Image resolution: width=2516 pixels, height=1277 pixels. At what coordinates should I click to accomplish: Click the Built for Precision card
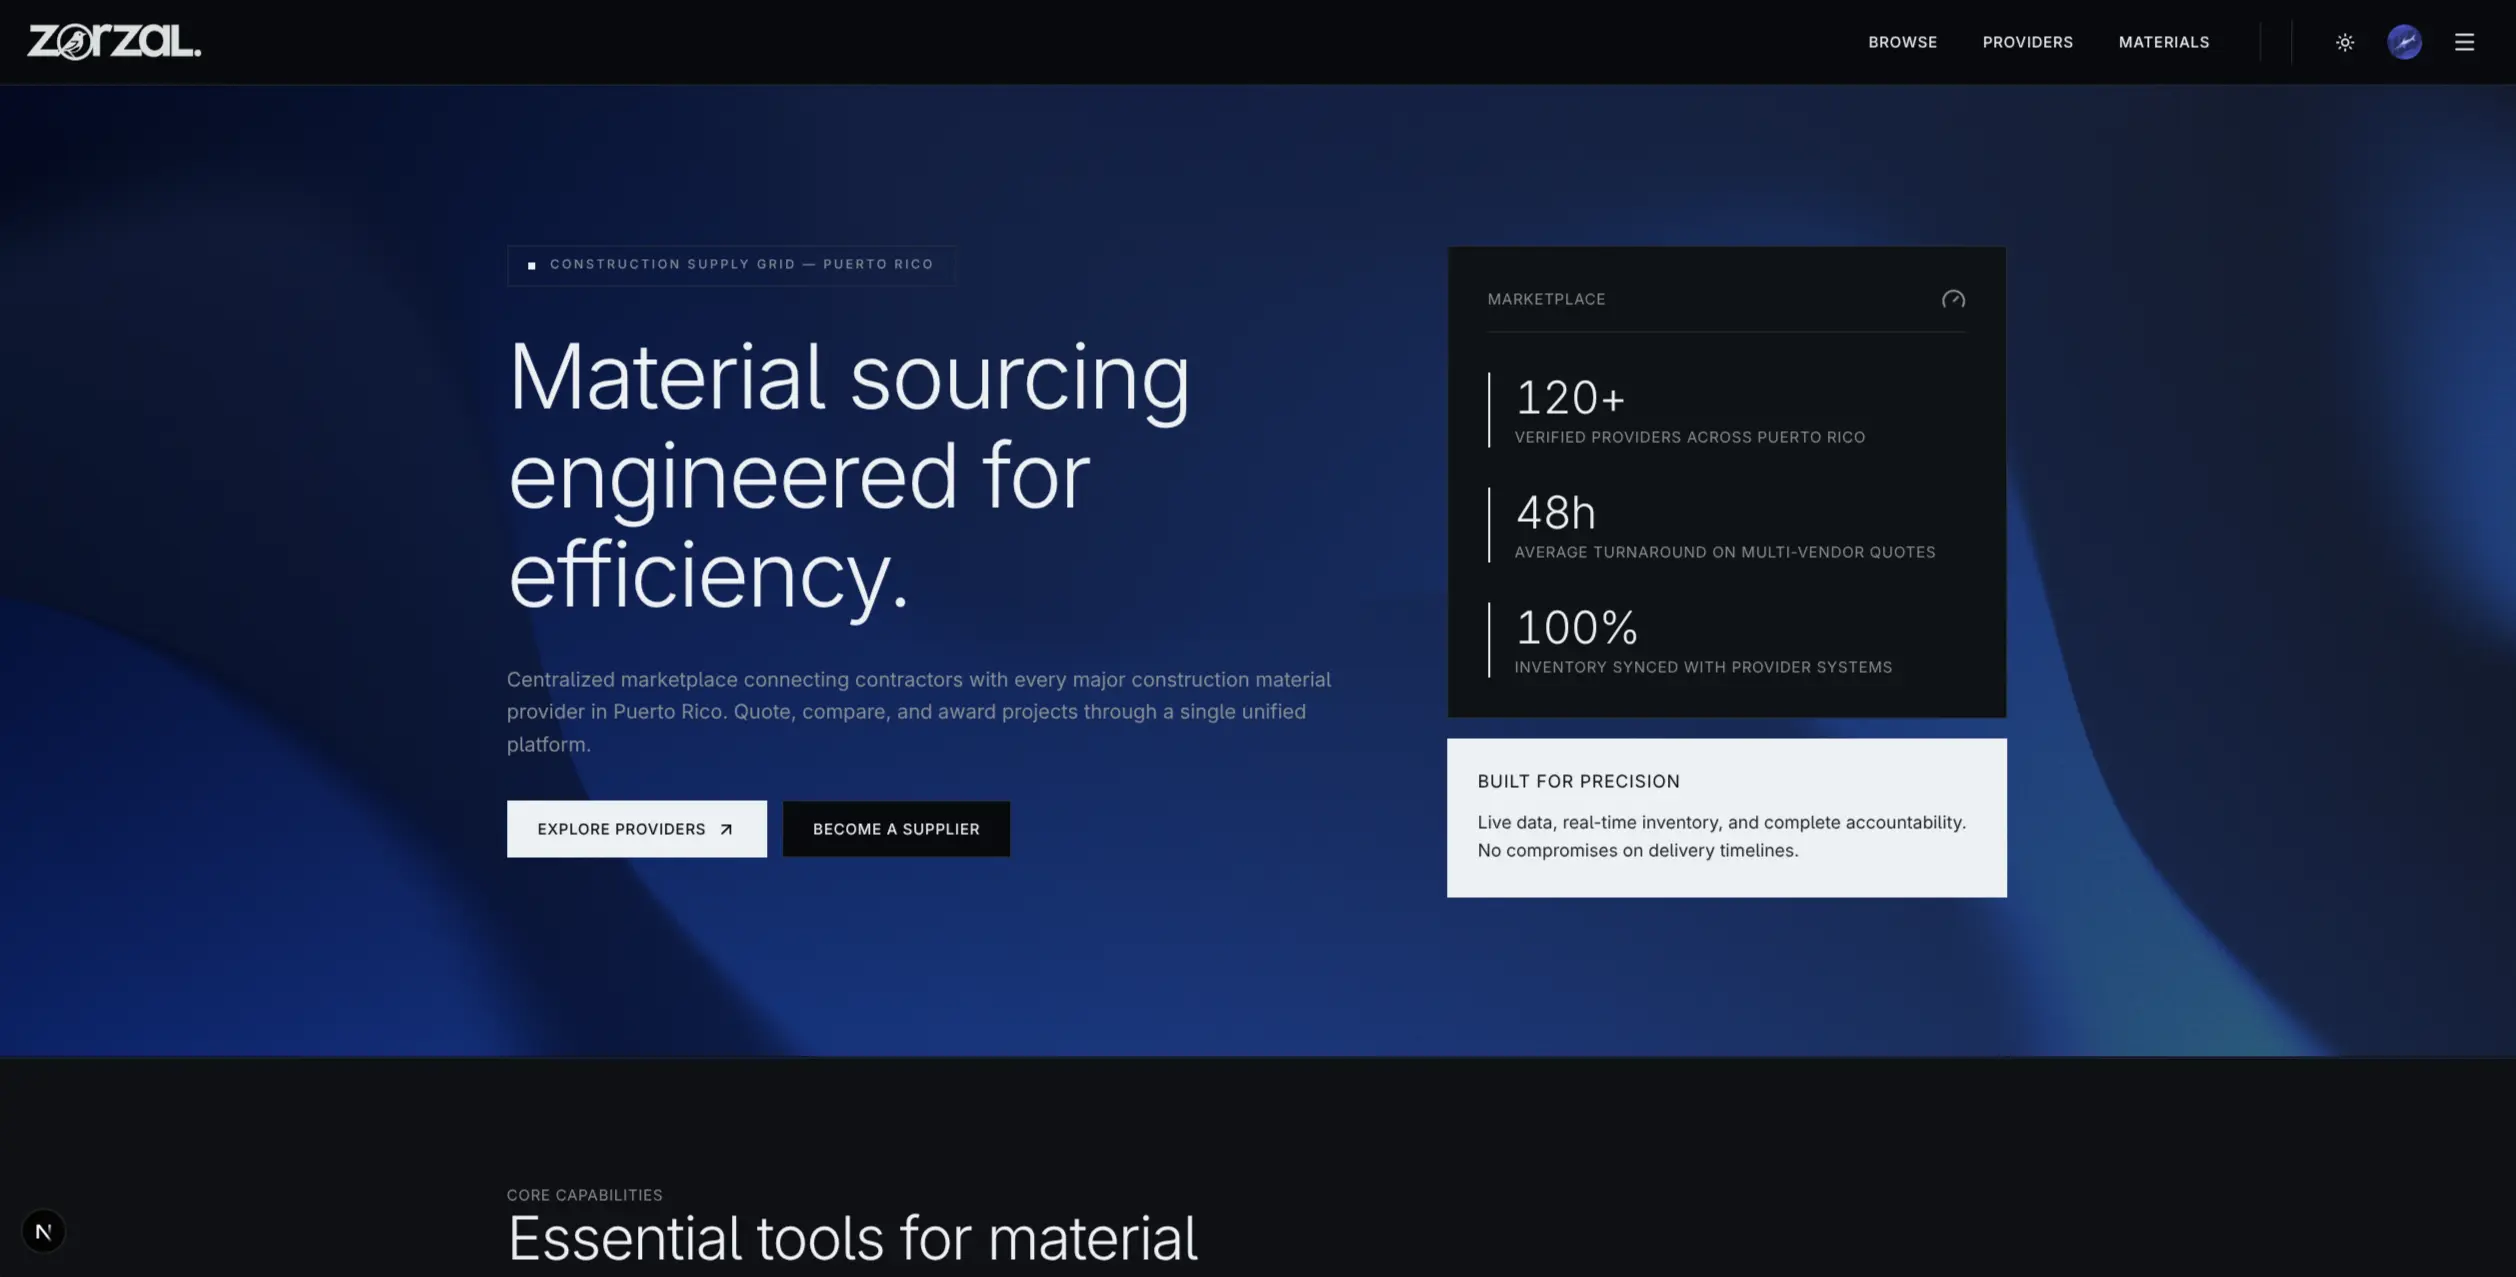point(1726,817)
